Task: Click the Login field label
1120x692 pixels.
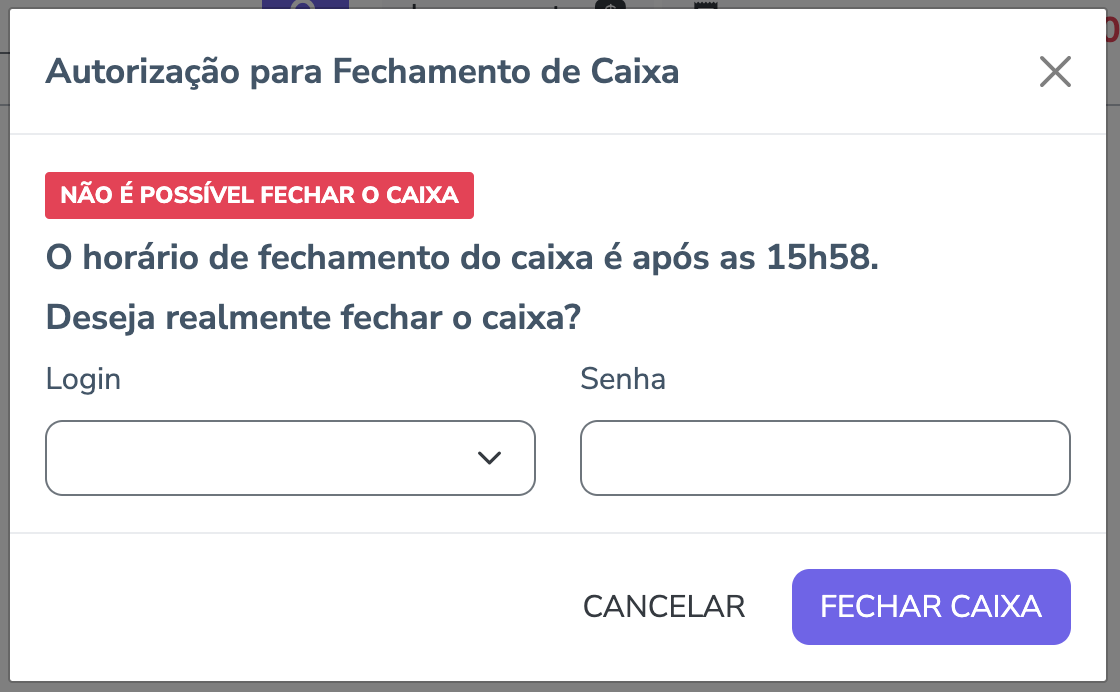Action: pos(83,379)
